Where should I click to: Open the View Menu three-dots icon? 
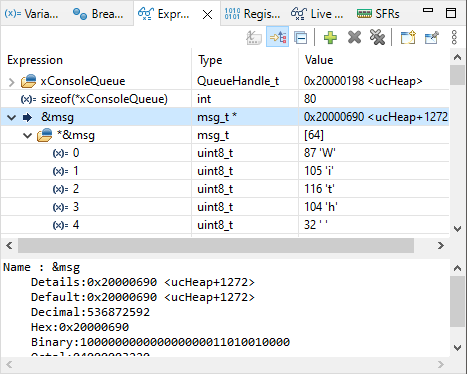click(454, 37)
